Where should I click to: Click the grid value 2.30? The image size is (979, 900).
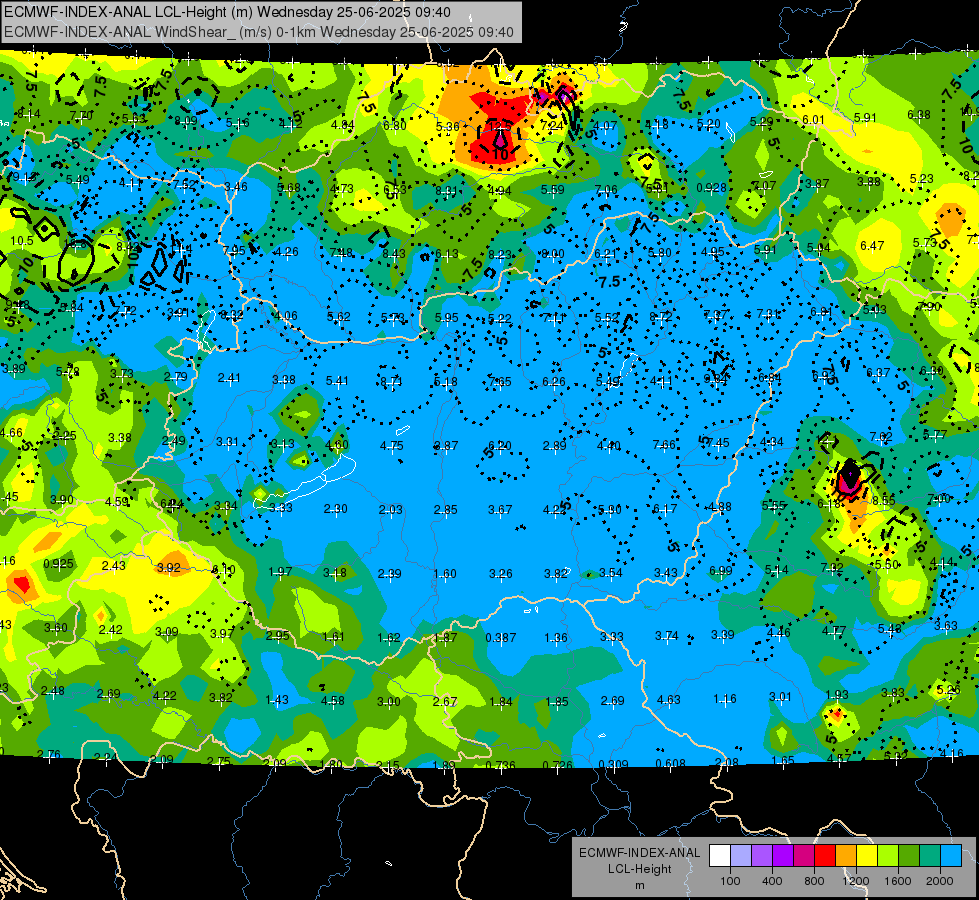[x=335, y=509]
